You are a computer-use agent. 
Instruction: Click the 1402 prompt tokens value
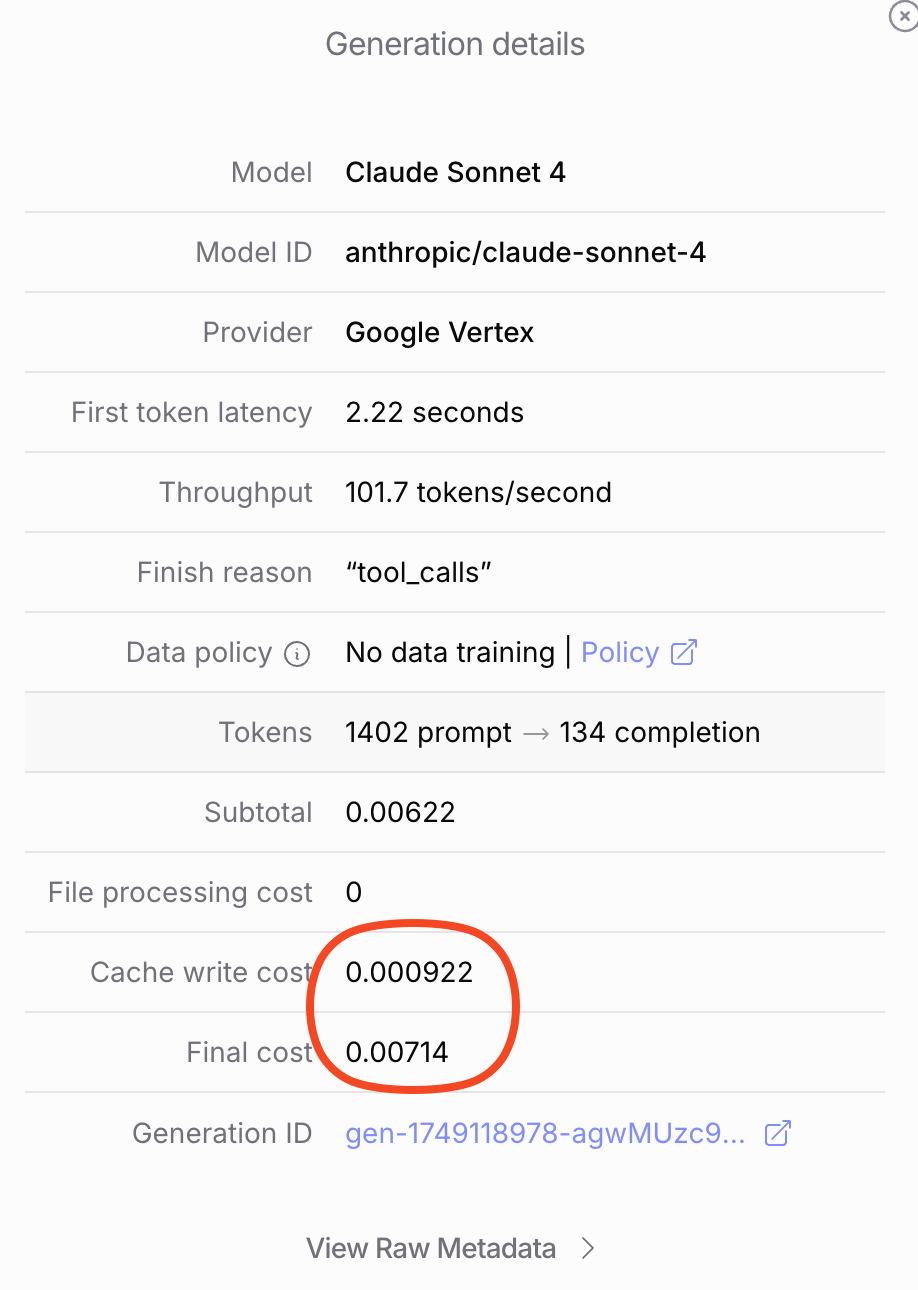tap(428, 733)
